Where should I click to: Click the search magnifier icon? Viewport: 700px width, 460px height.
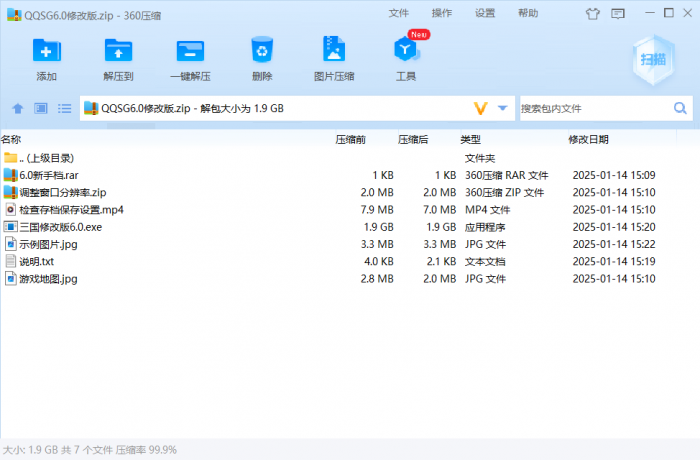[680, 108]
